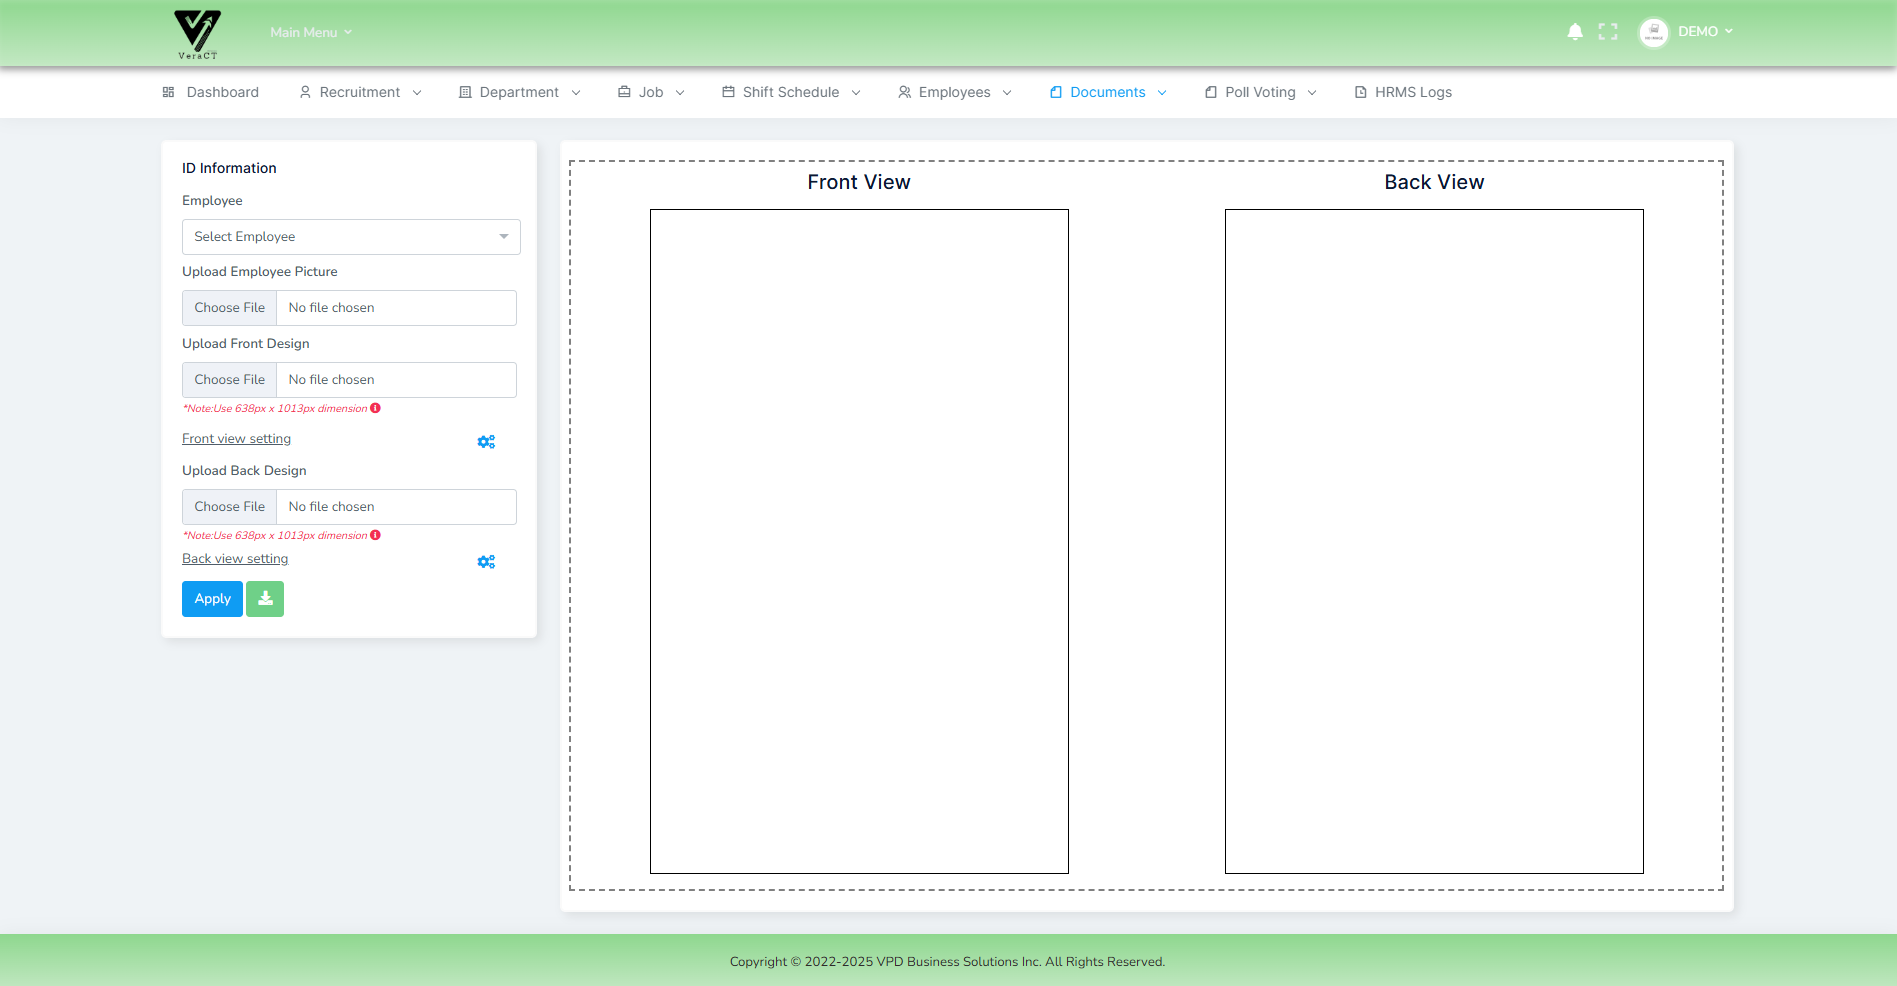Choose file for Employee Picture upload
Image resolution: width=1897 pixels, height=986 pixels.
[x=230, y=308]
